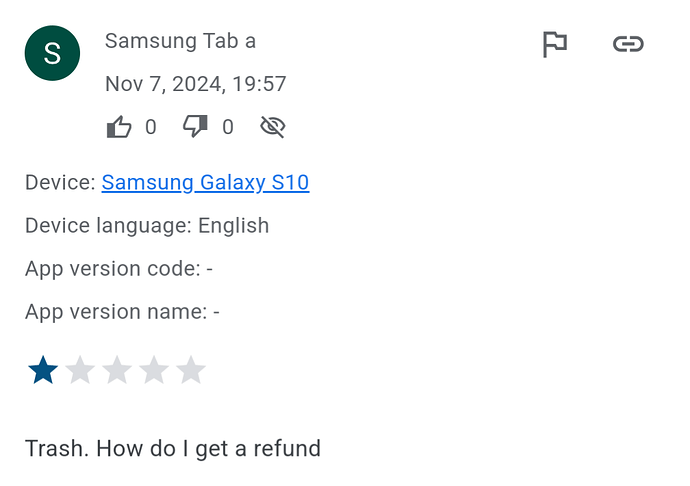The width and height of the screenshot is (690, 486).
Task: Select the first filled blue star
Action: 43,370
